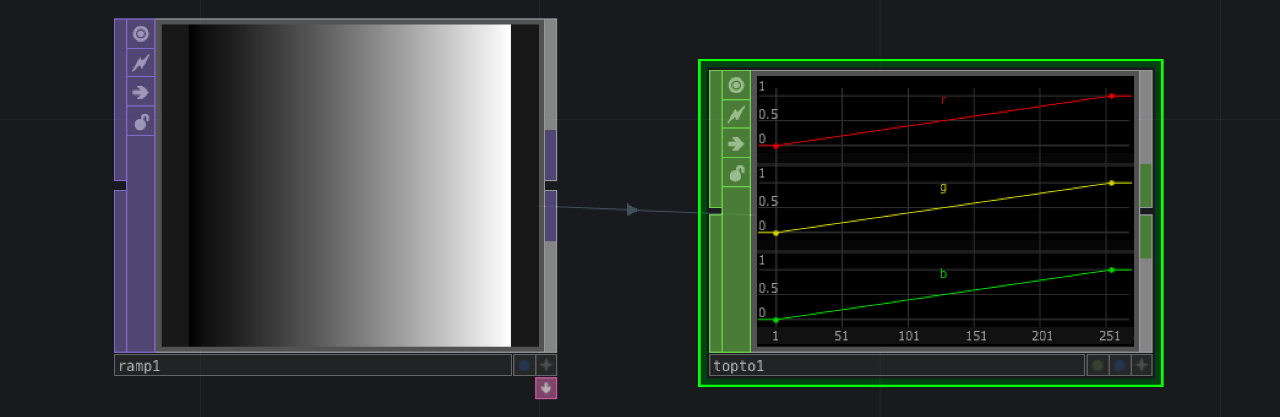Click ramp1's upper purple output connector
1280x417 pixels.
pos(550,155)
